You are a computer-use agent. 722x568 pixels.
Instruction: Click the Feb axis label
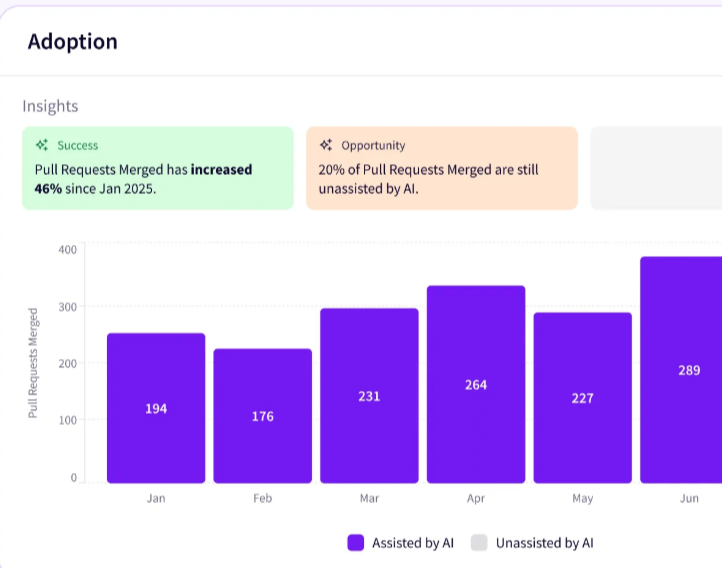click(262, 498)
